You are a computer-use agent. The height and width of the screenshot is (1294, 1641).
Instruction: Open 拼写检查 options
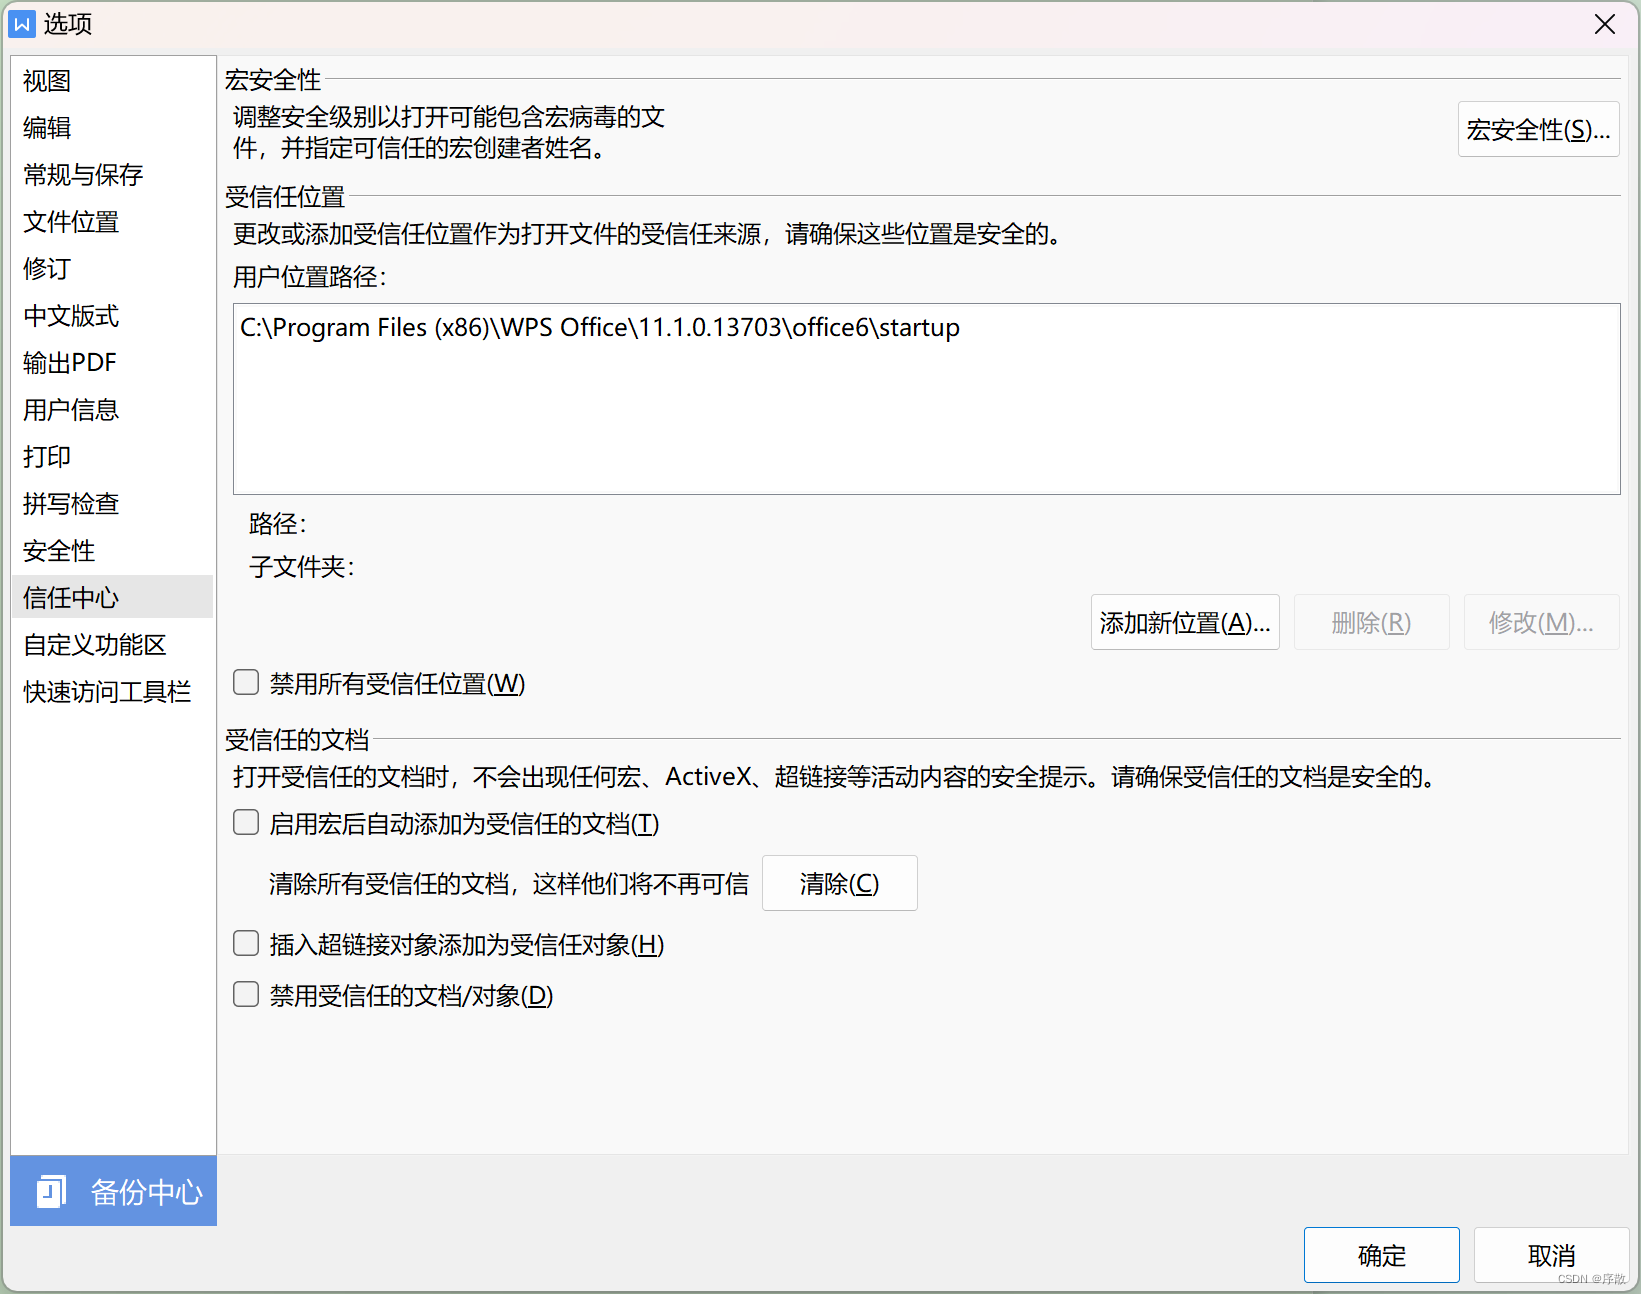point(112,504)
